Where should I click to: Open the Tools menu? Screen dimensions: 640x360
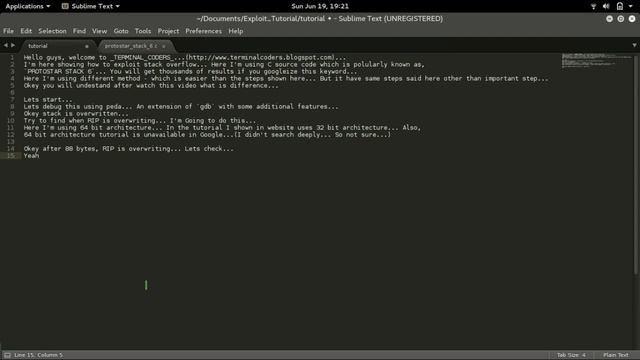coord(142,31)
